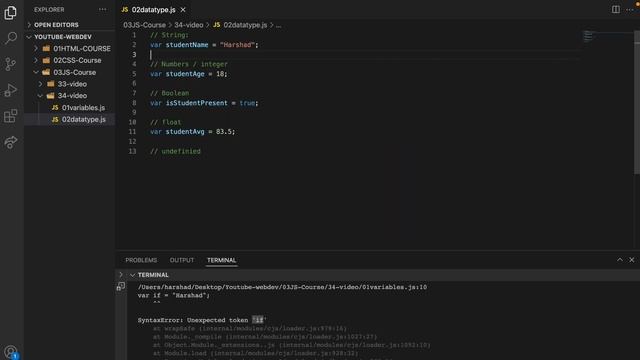Image resolution: width=640 pixels, height=360 pixels.
Task: Open the Search view
Action: [x=11, y=38]
